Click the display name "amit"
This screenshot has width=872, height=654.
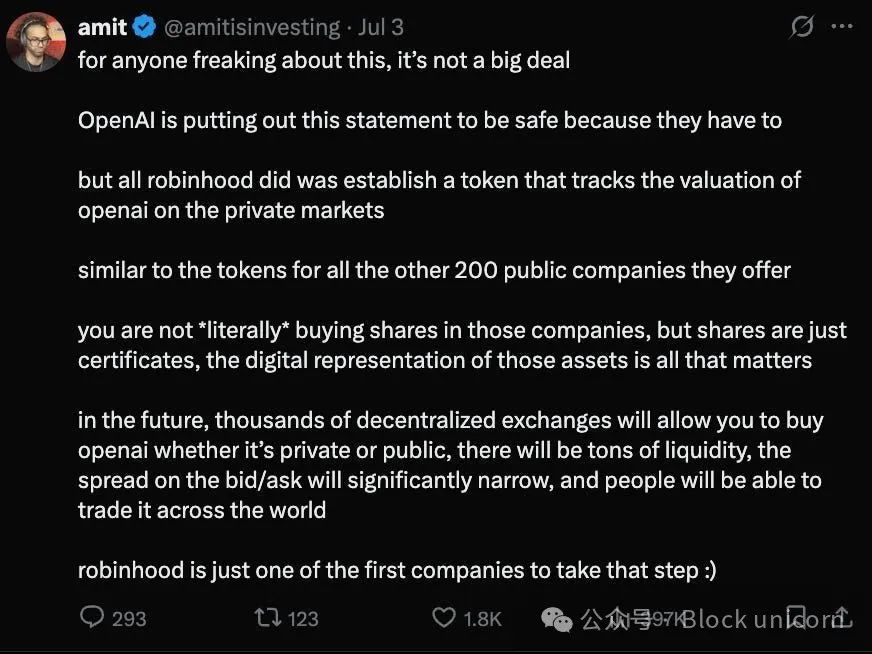pos(102,27)
